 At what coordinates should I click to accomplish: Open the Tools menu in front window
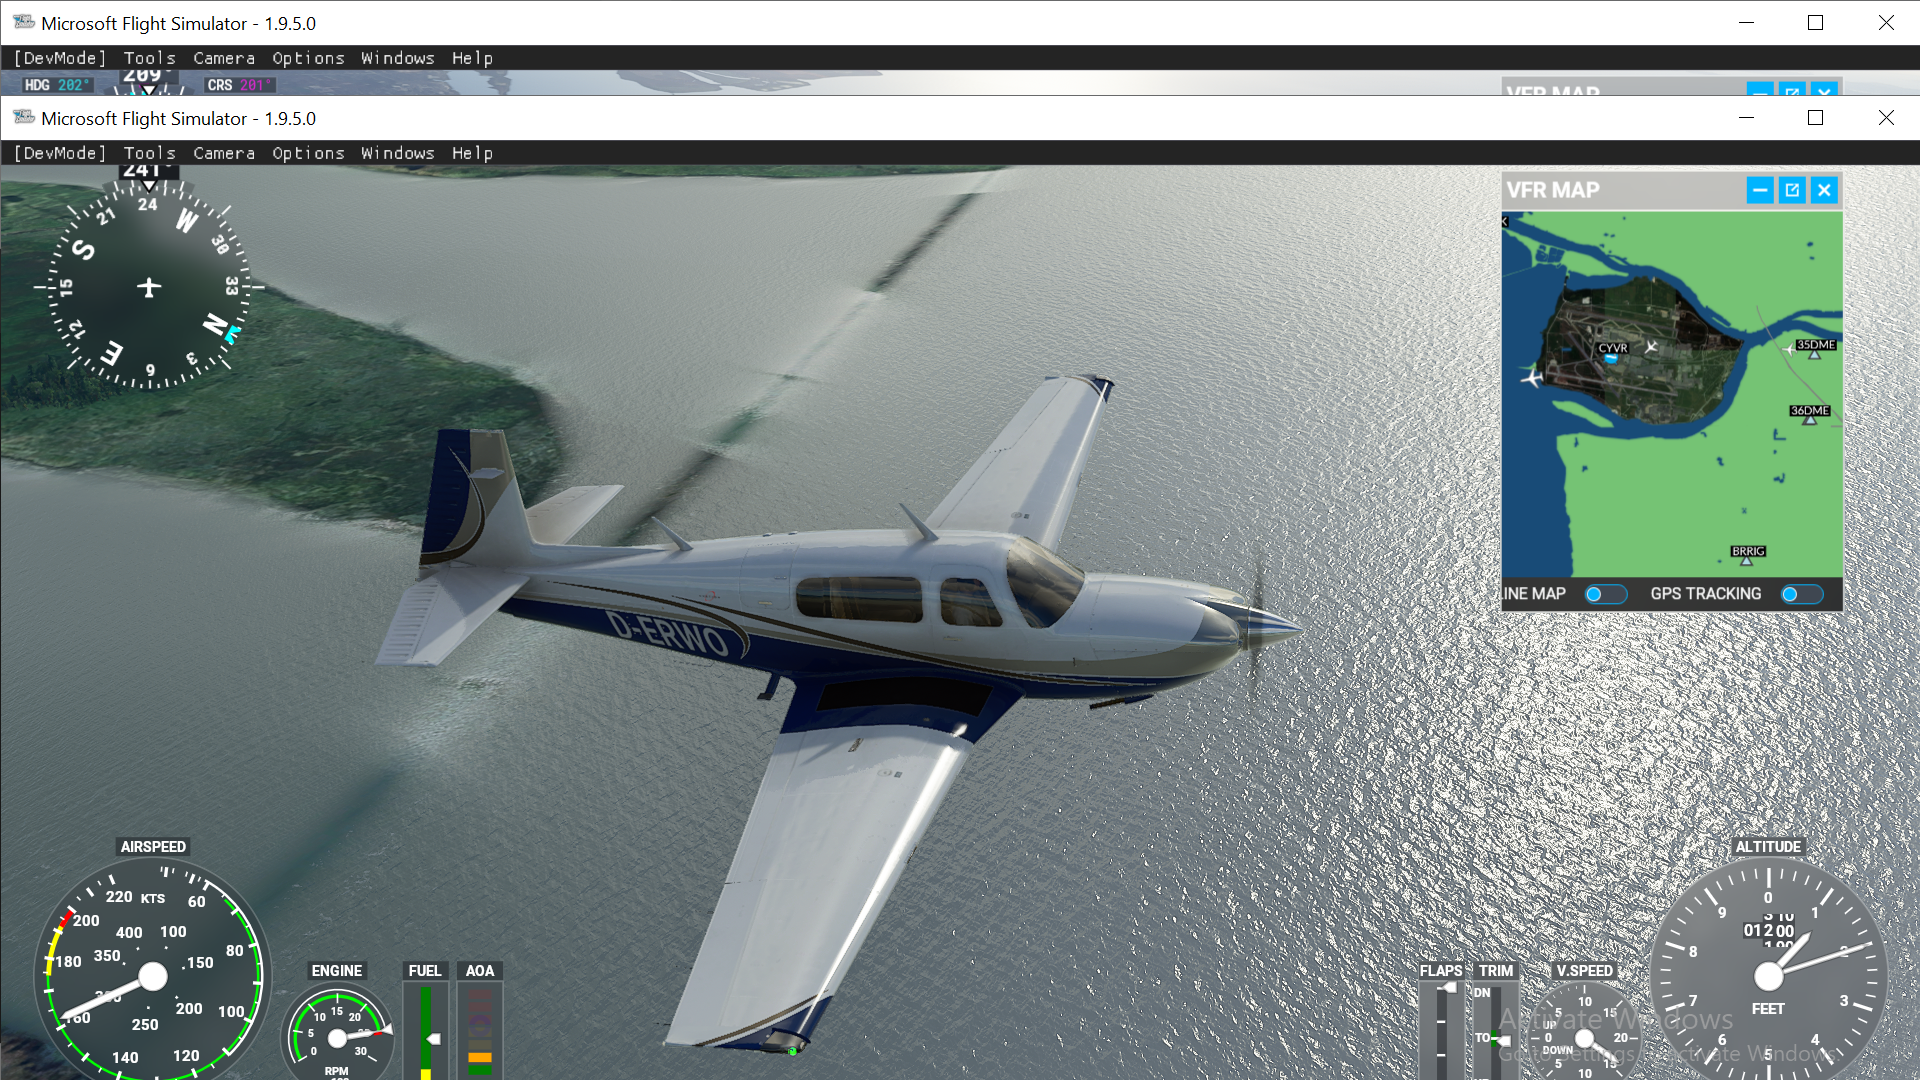(x=149, y=153)
